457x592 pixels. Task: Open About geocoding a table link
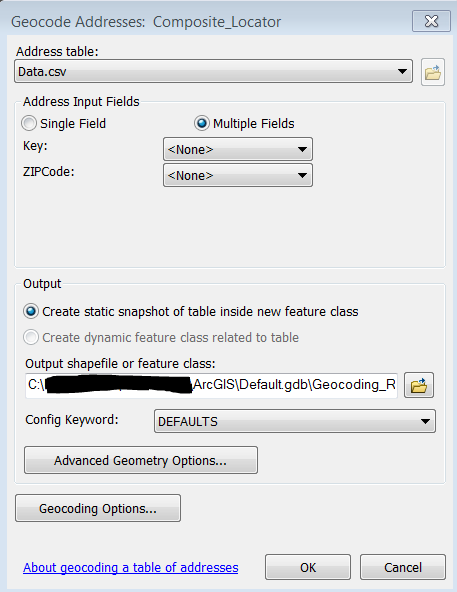click(131, 567)
